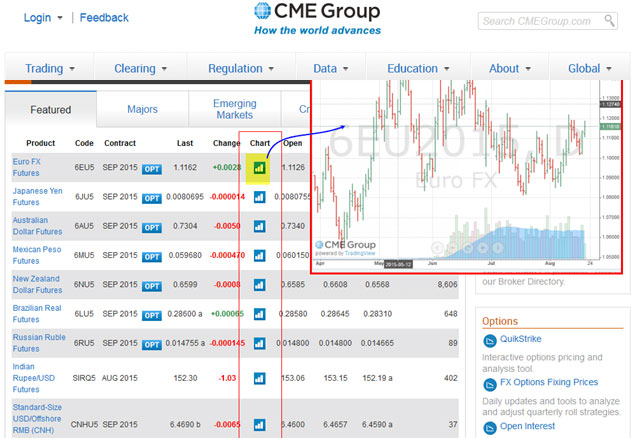Switch to the Emerging Markets tab
Screen dimensions: 631x438
235,109
